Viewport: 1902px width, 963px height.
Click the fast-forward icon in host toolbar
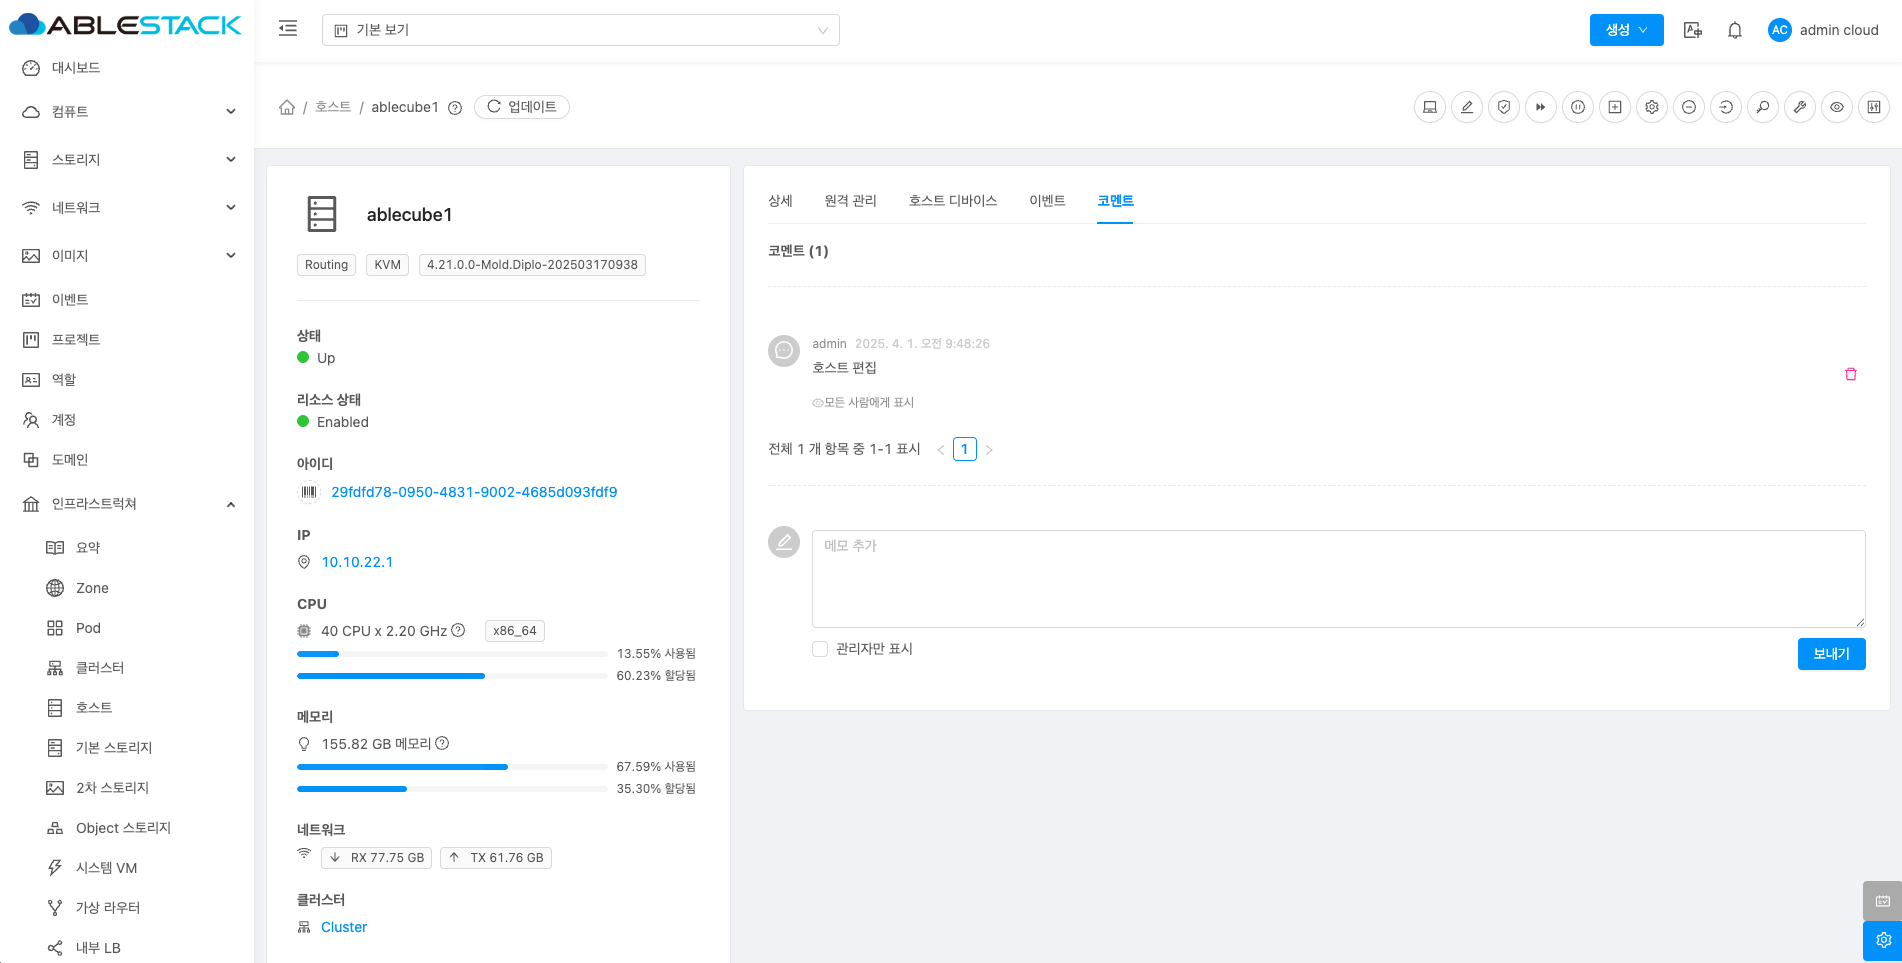1541,107
